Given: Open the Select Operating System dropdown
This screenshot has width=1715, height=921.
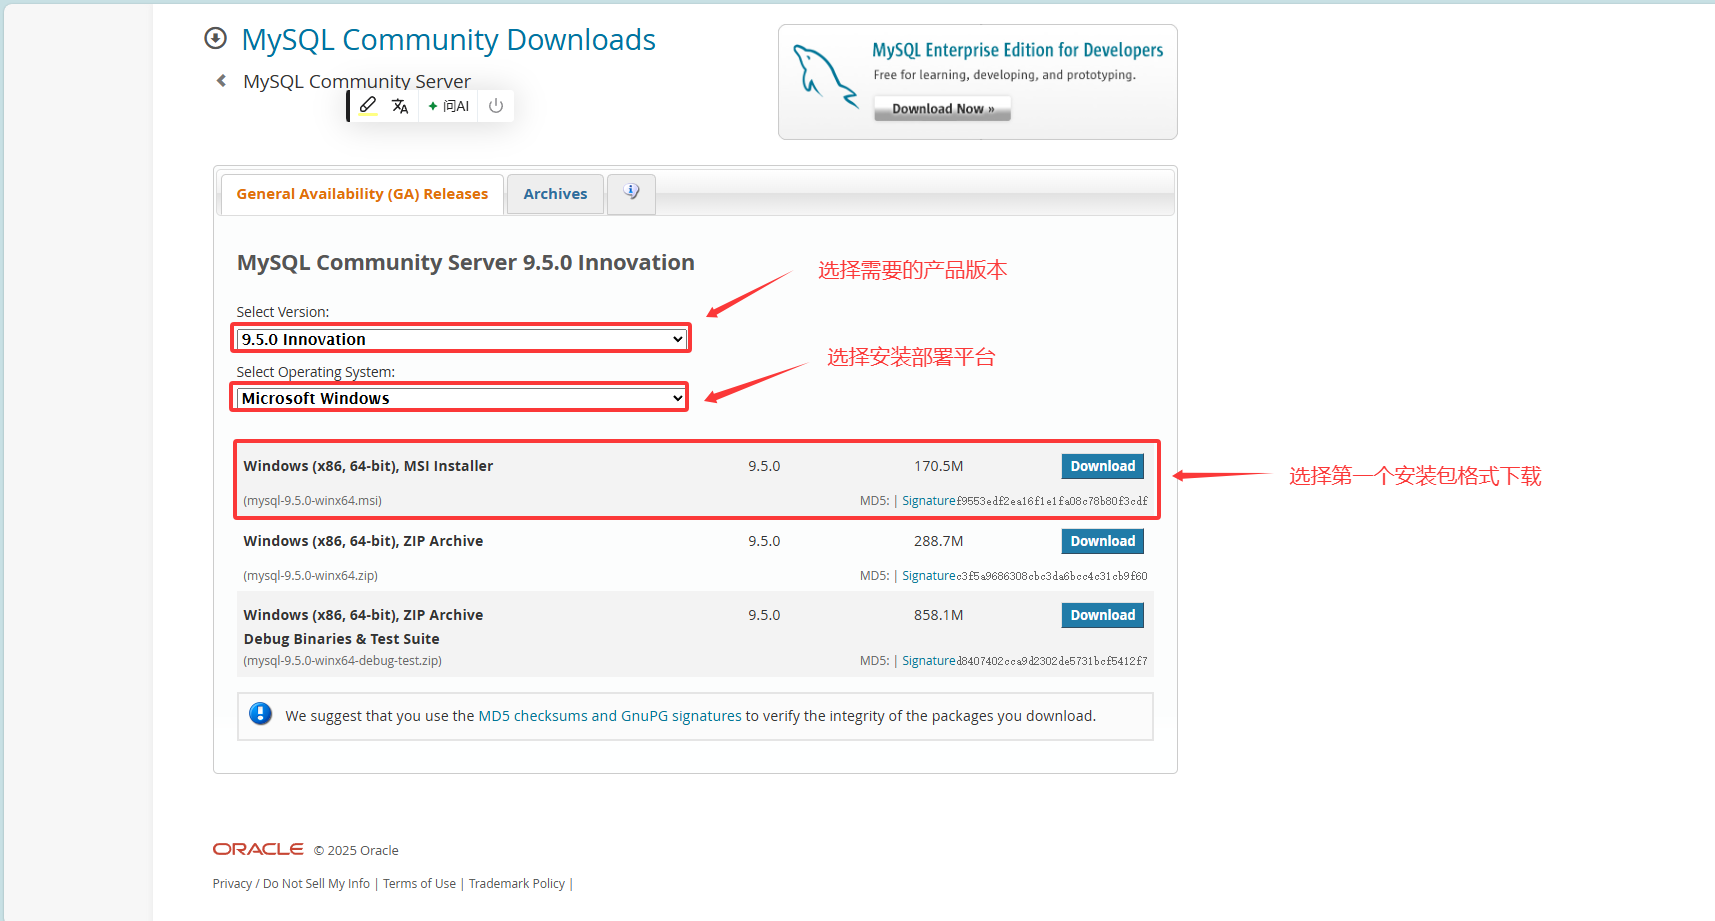Looking at the screenshot, I should point(461,398).
